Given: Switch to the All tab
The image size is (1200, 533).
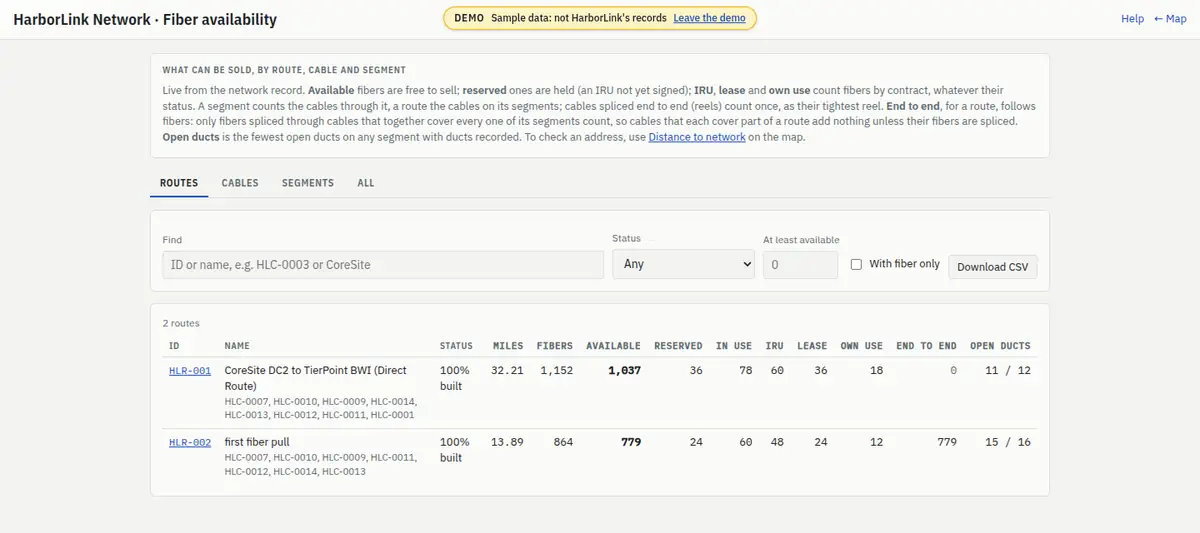Looking at the screenshot, I should pyautogui.click(x=366, y=183).
